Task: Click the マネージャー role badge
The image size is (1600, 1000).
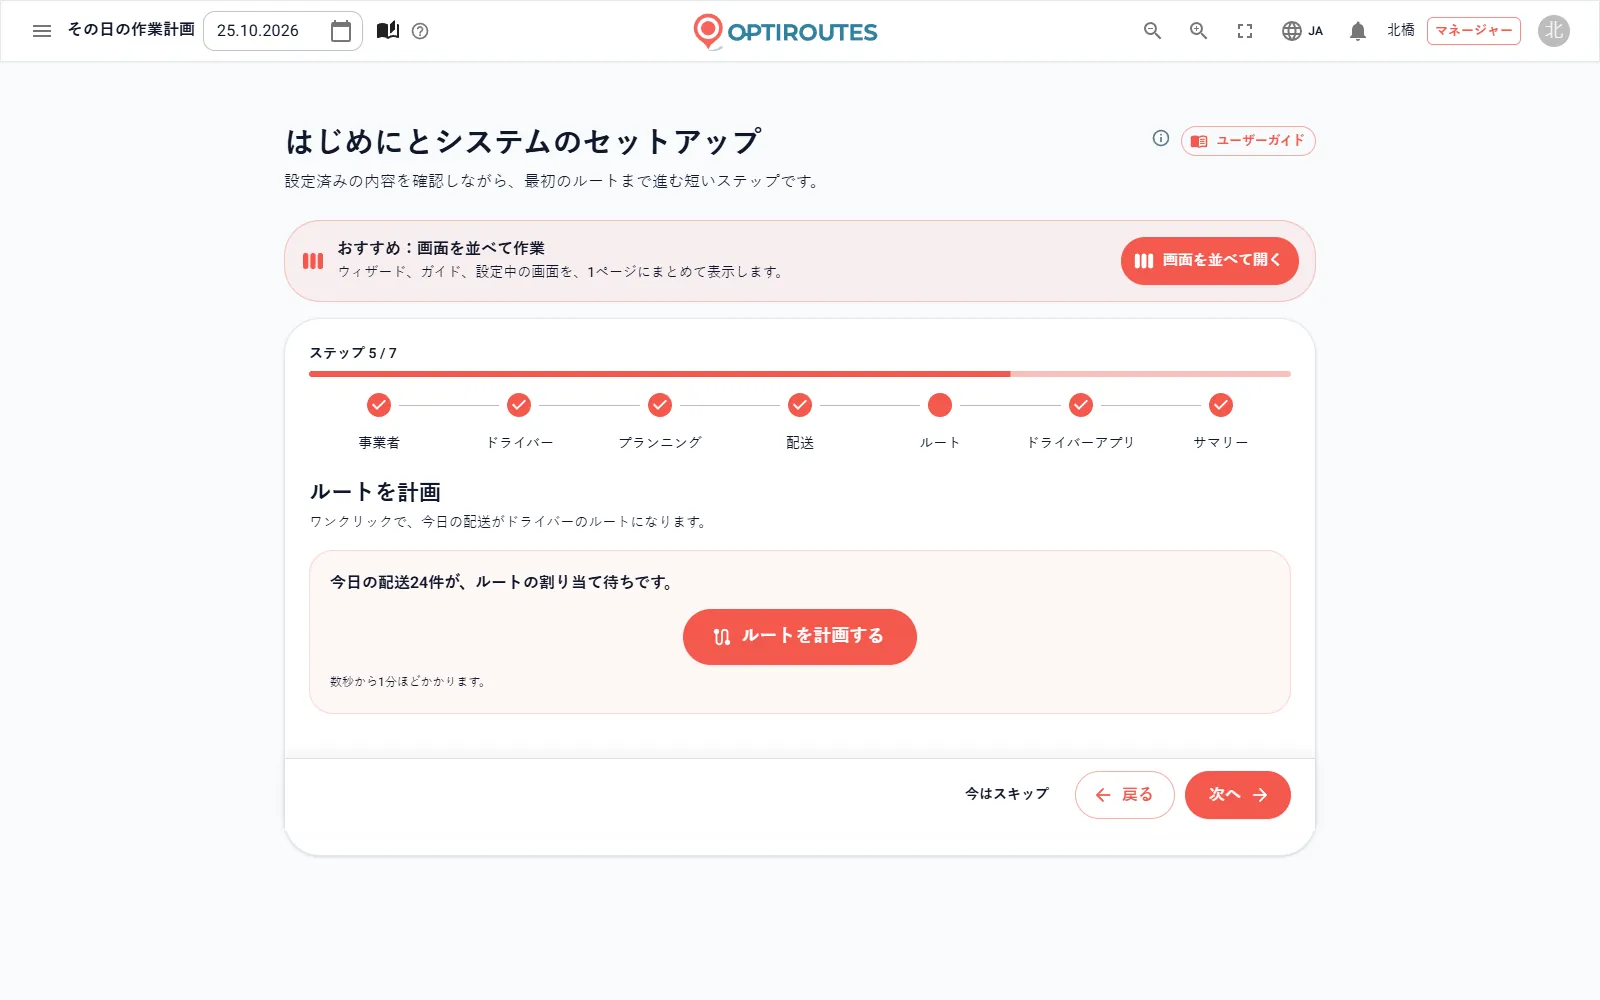Action: pyautogui.click(x=1474, y=31)
